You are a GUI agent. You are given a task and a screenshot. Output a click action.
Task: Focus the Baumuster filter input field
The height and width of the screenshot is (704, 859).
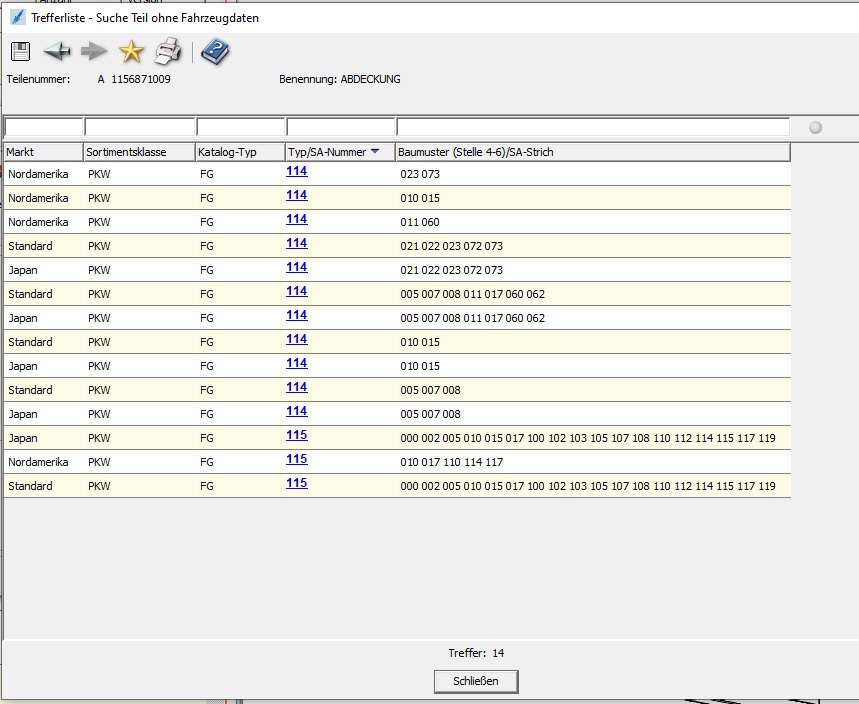click(593, 127)
